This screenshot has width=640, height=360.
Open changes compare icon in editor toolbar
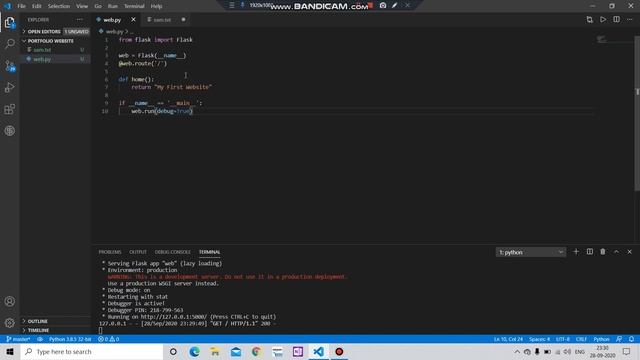(x=589, y=20)
